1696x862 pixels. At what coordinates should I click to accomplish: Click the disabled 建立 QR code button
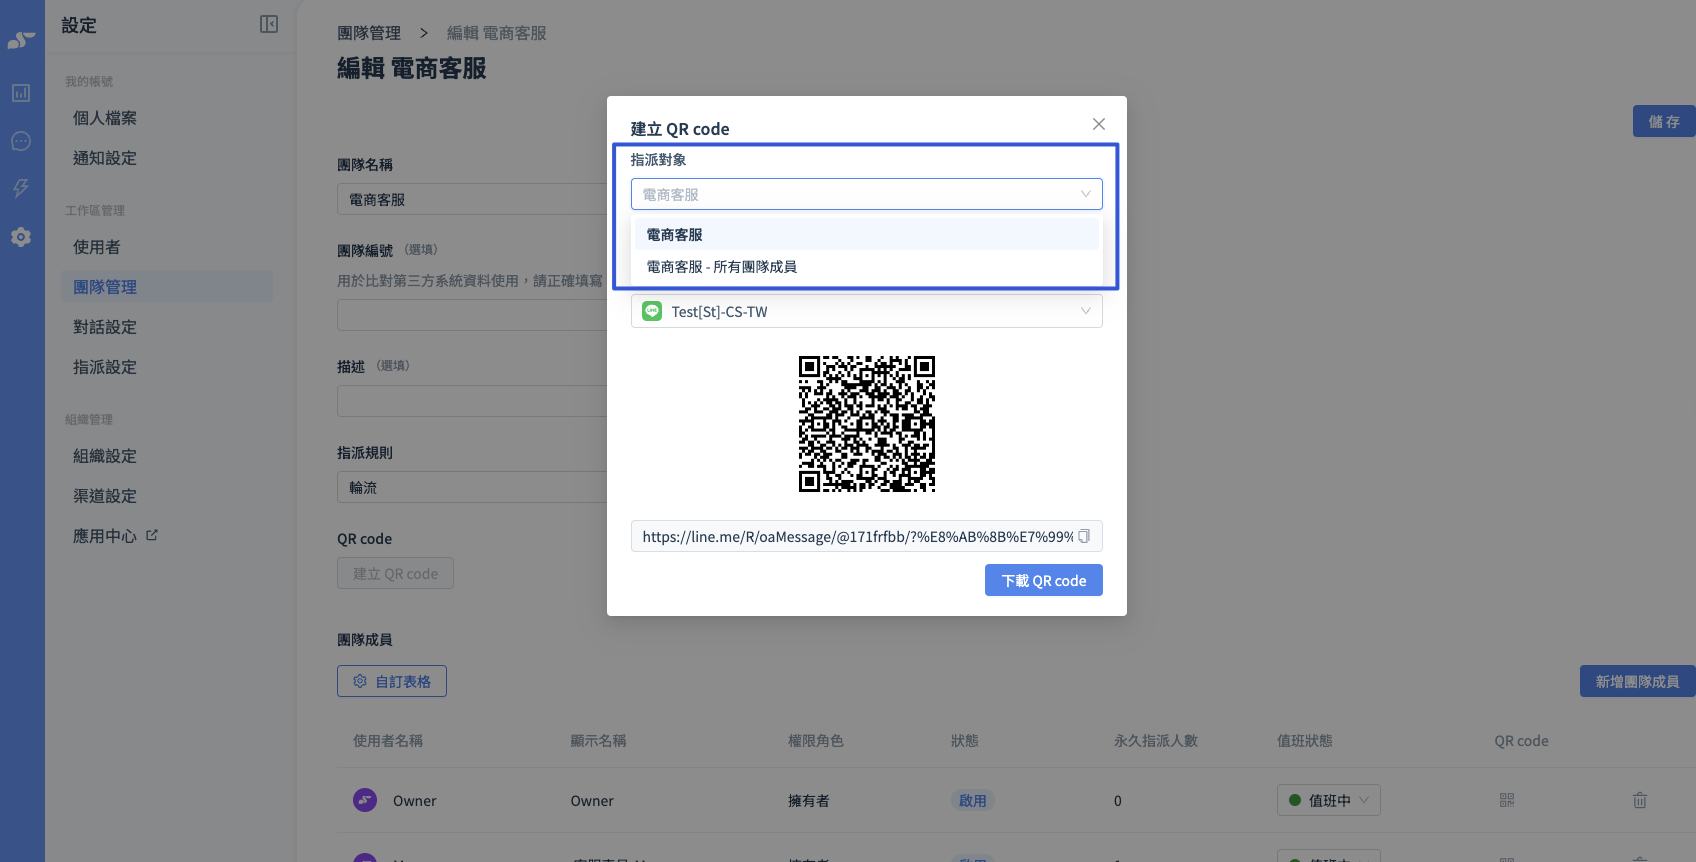tap(395, 573)
